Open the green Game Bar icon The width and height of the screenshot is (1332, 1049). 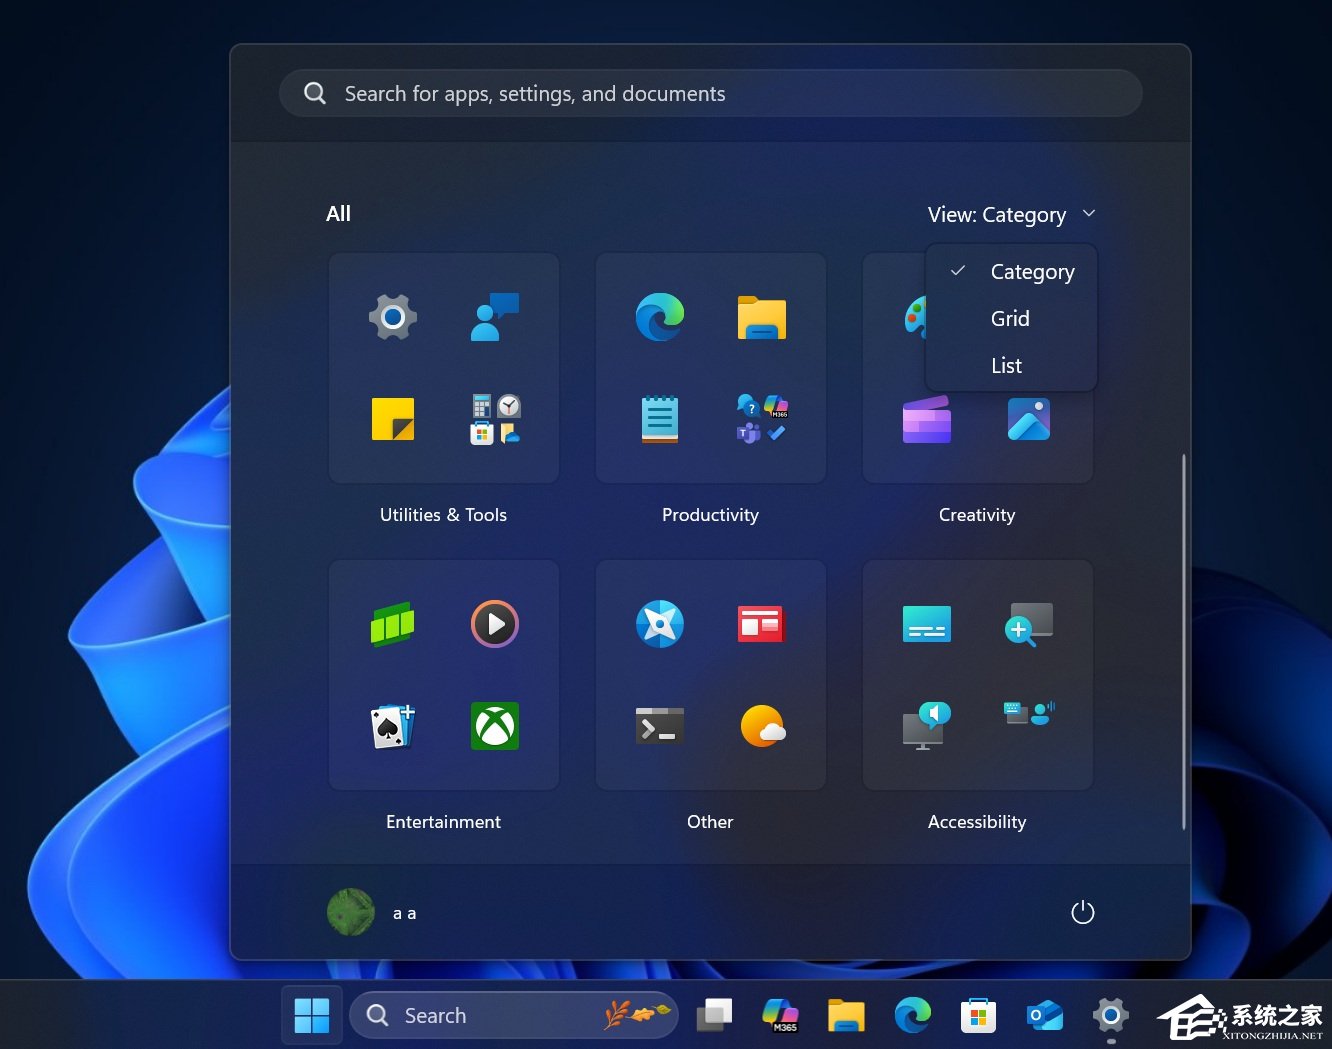pyautogui.click(x=393, y=624)
